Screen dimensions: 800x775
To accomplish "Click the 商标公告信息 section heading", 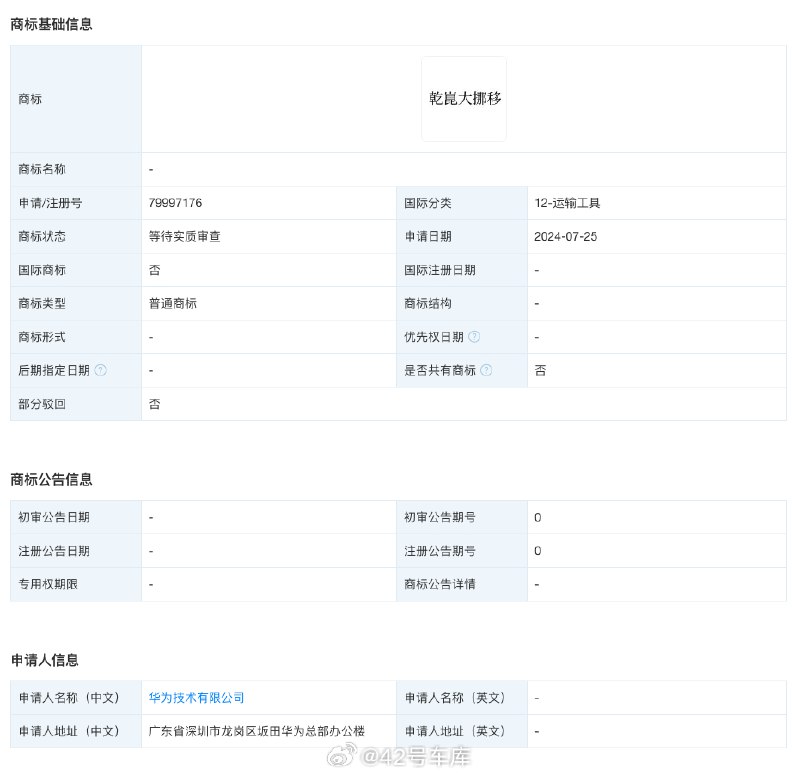I will pyautogui.click(x=51, y=479).
